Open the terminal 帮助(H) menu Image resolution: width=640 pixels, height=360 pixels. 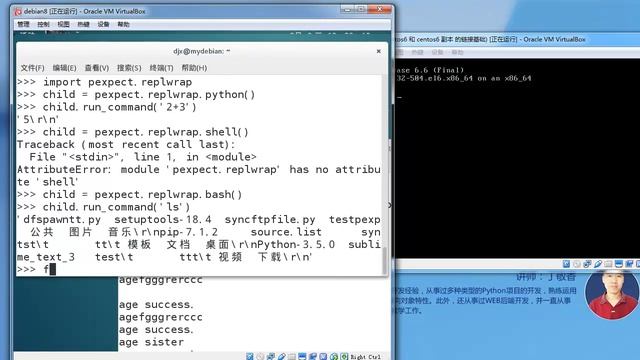194,68
